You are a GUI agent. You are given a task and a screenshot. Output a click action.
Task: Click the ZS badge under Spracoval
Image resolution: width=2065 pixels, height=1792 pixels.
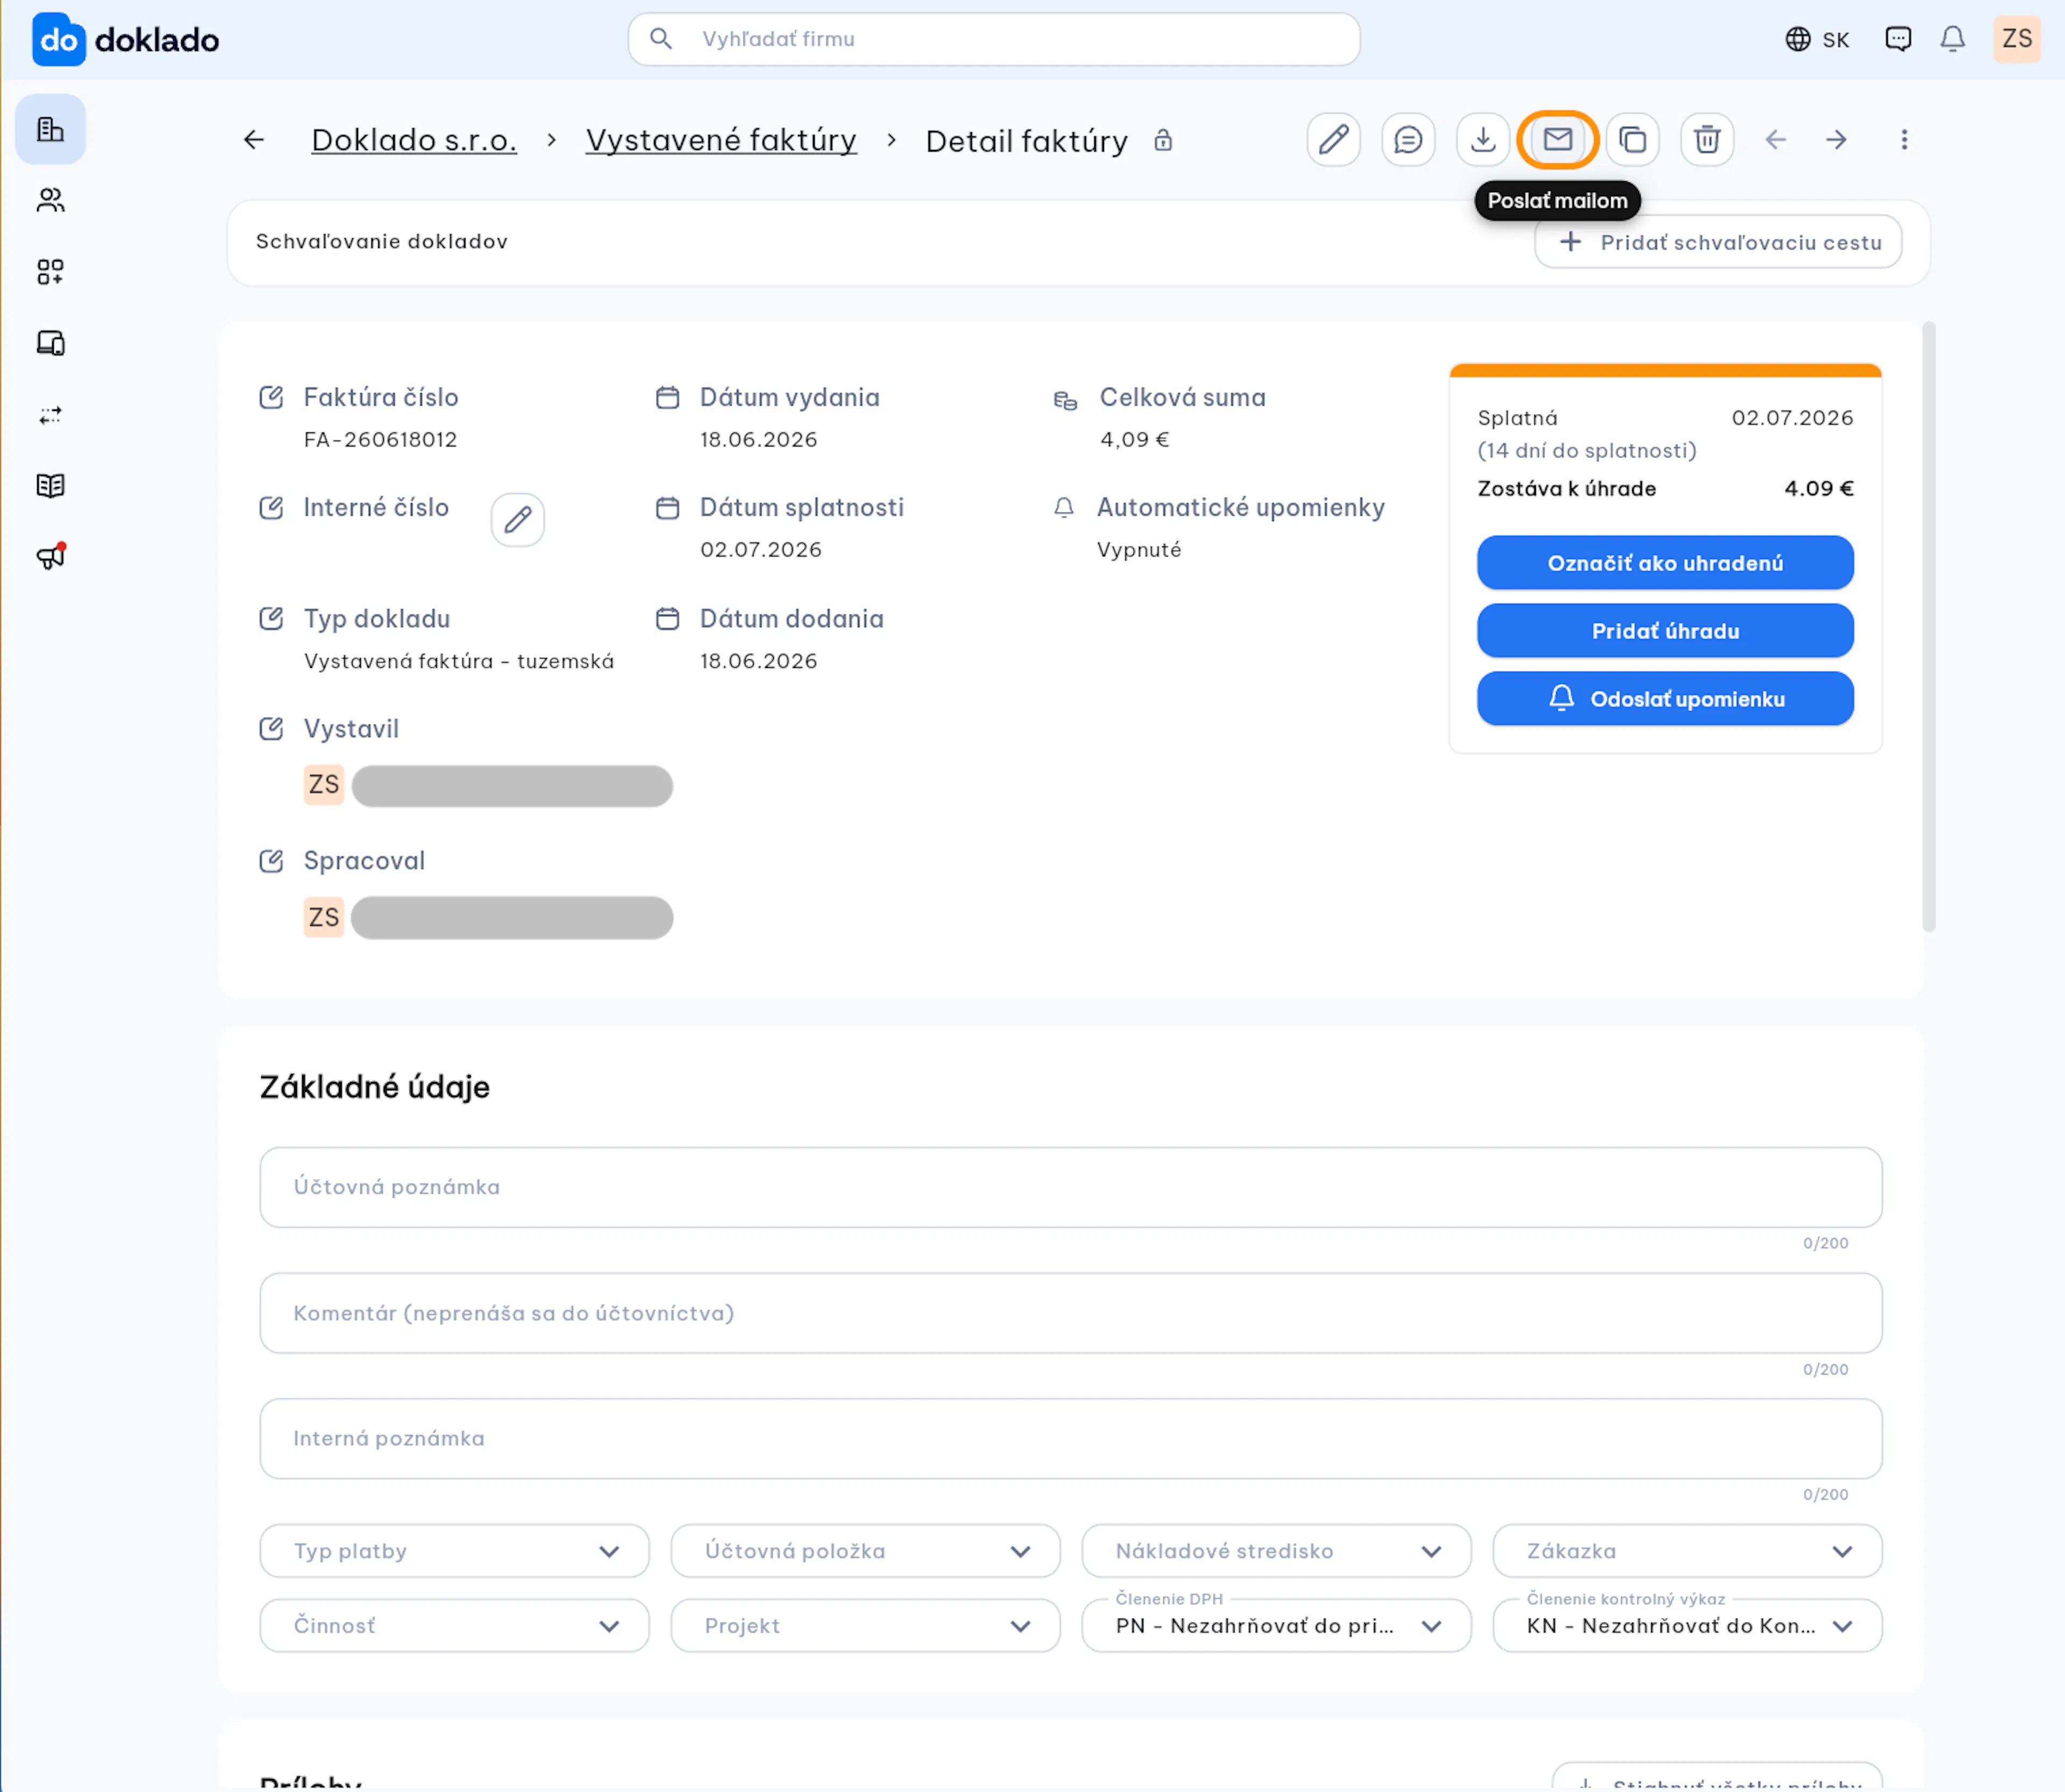[x=324, y=917]
